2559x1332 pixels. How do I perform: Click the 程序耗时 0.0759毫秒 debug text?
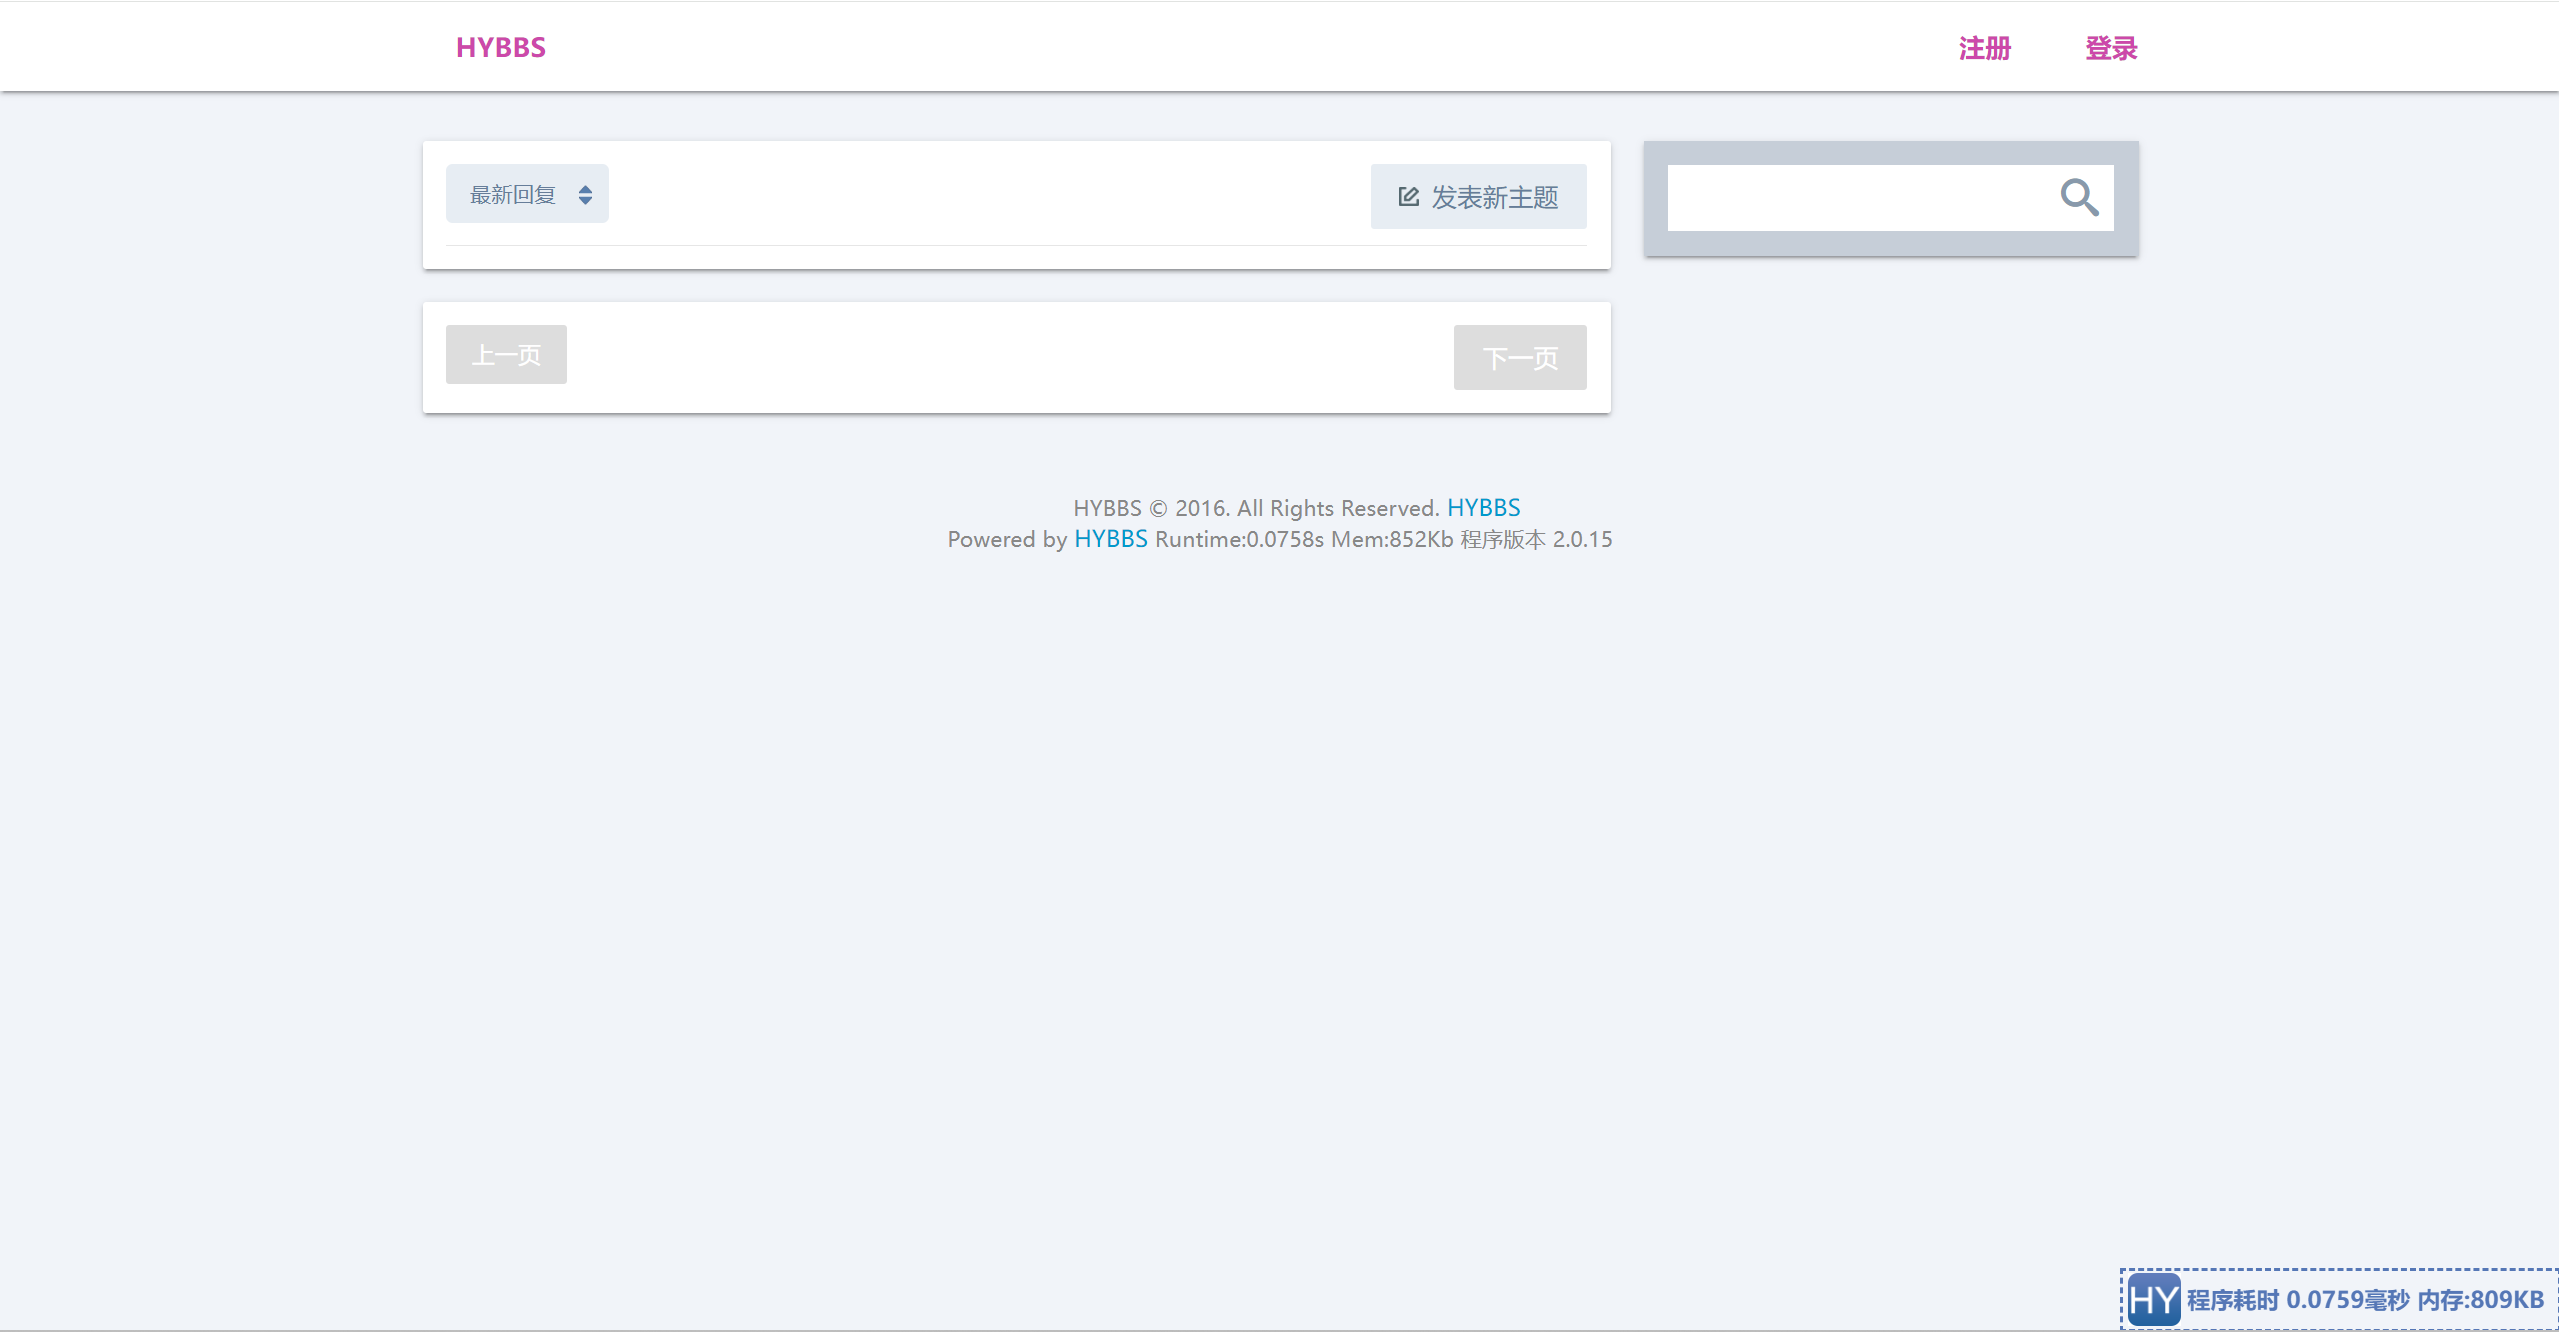pos(2298,1300)
